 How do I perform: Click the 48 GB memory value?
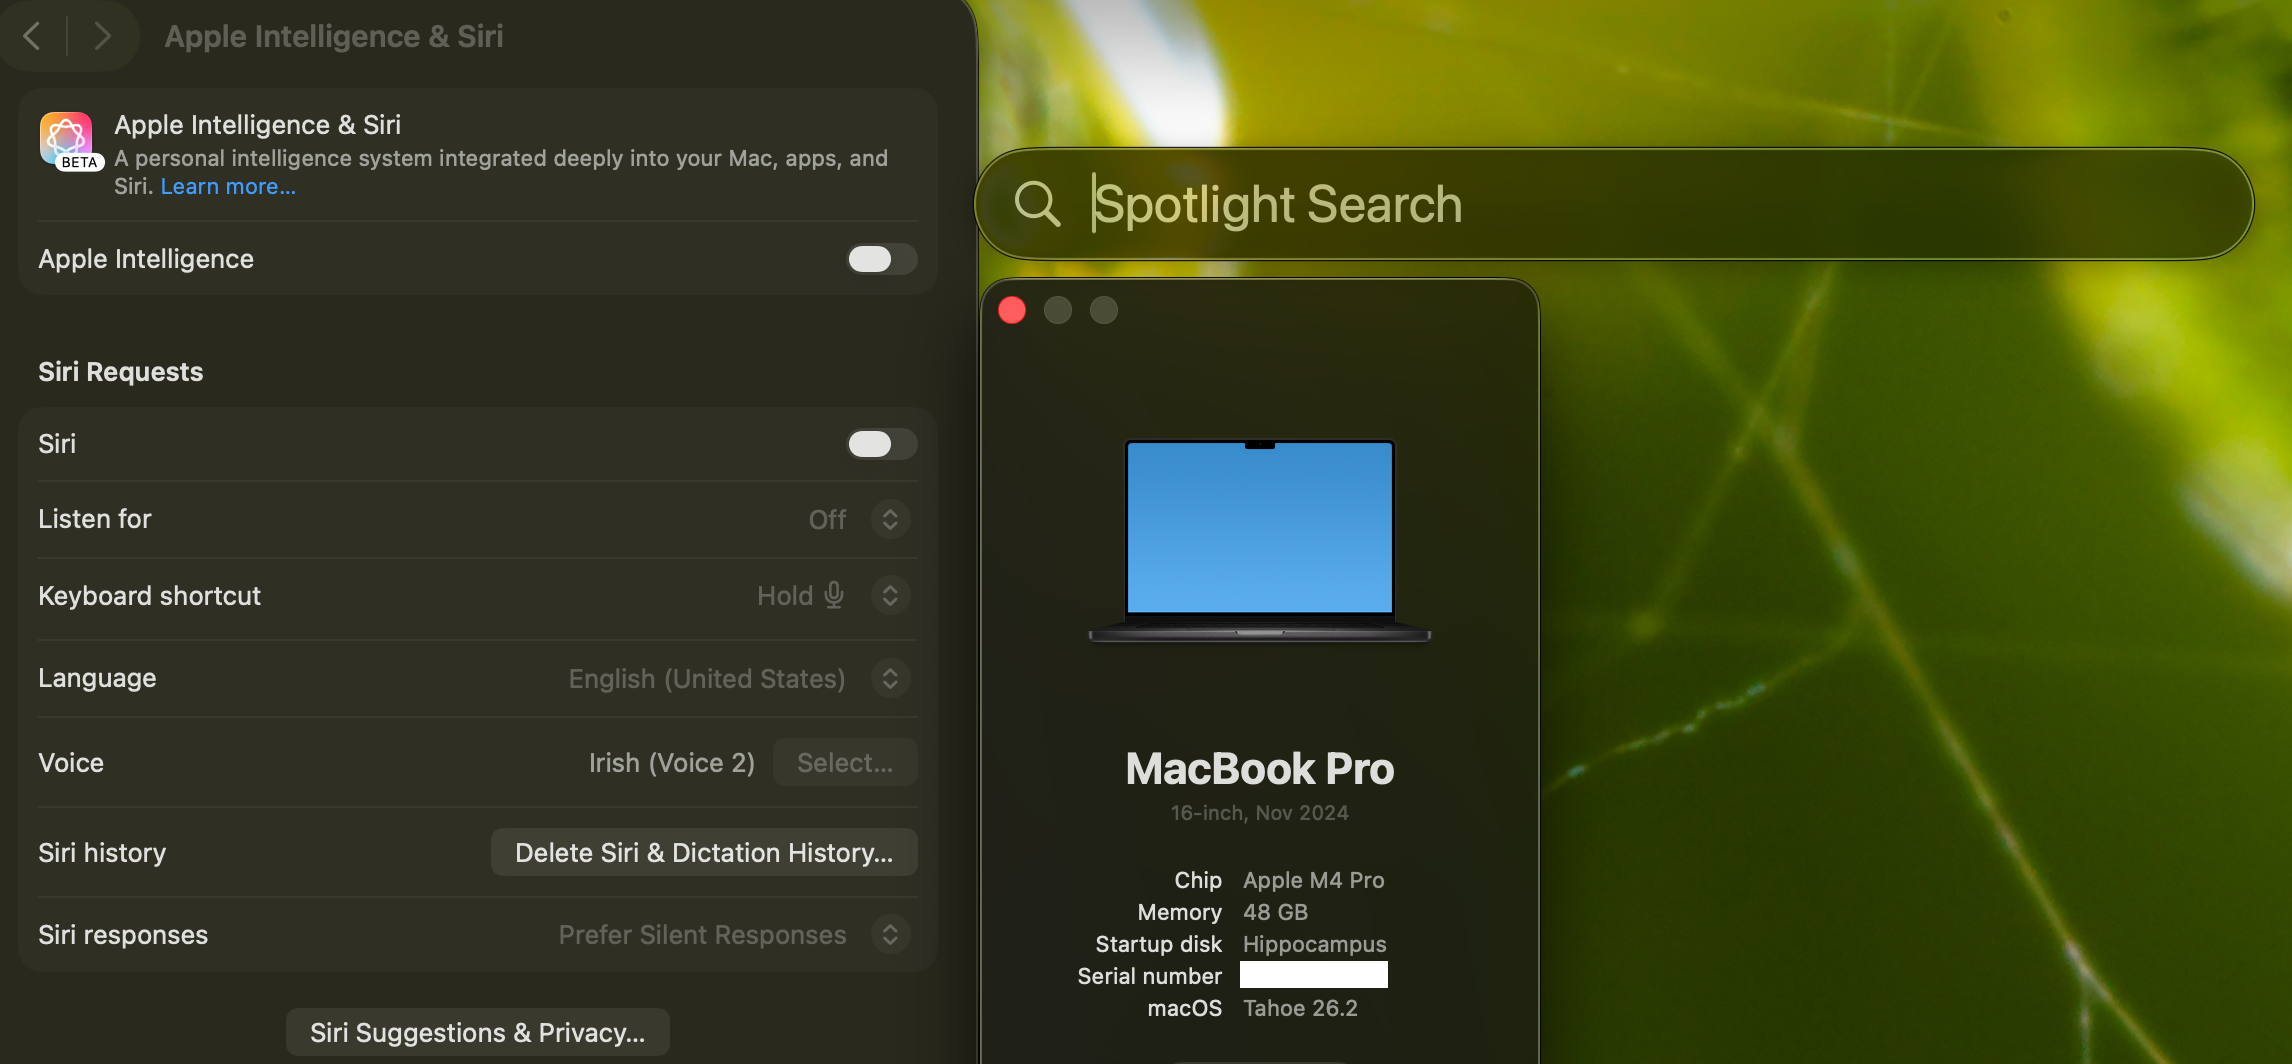[x=1276, y=912]
